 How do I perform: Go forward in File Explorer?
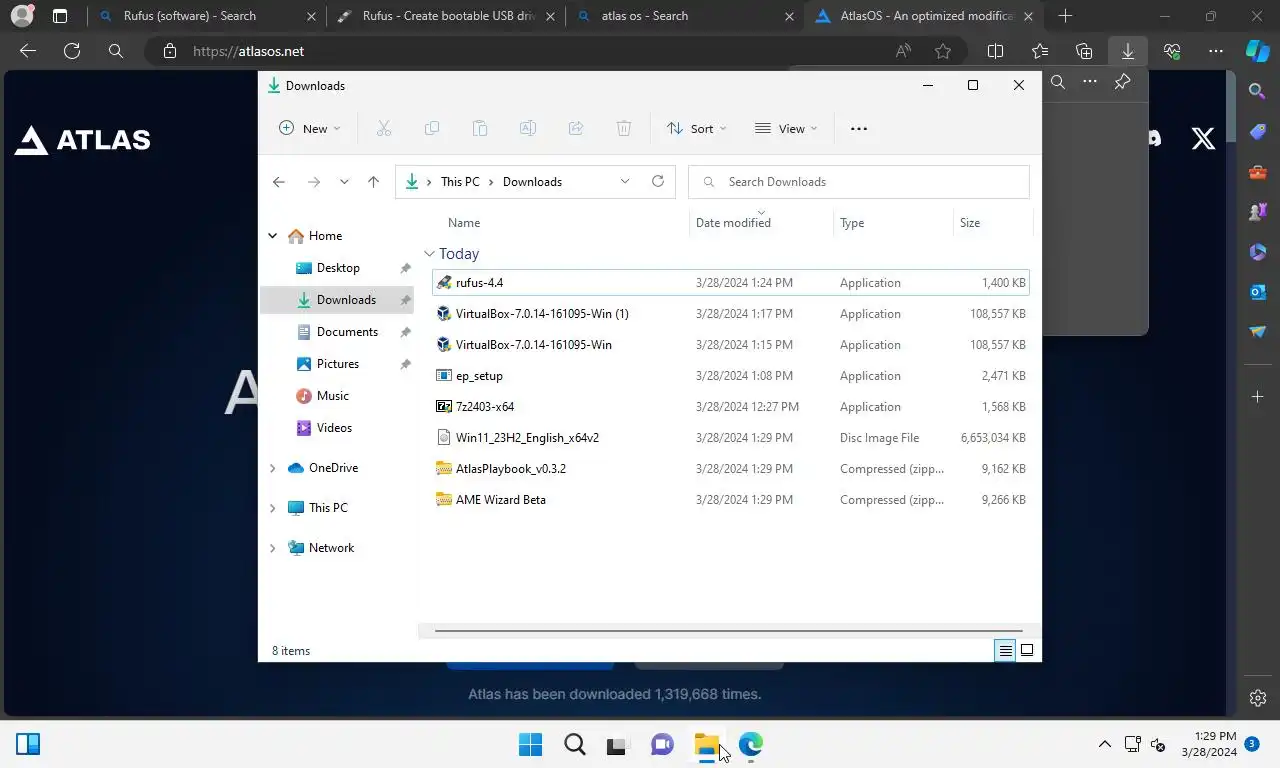tap(314, 182)
